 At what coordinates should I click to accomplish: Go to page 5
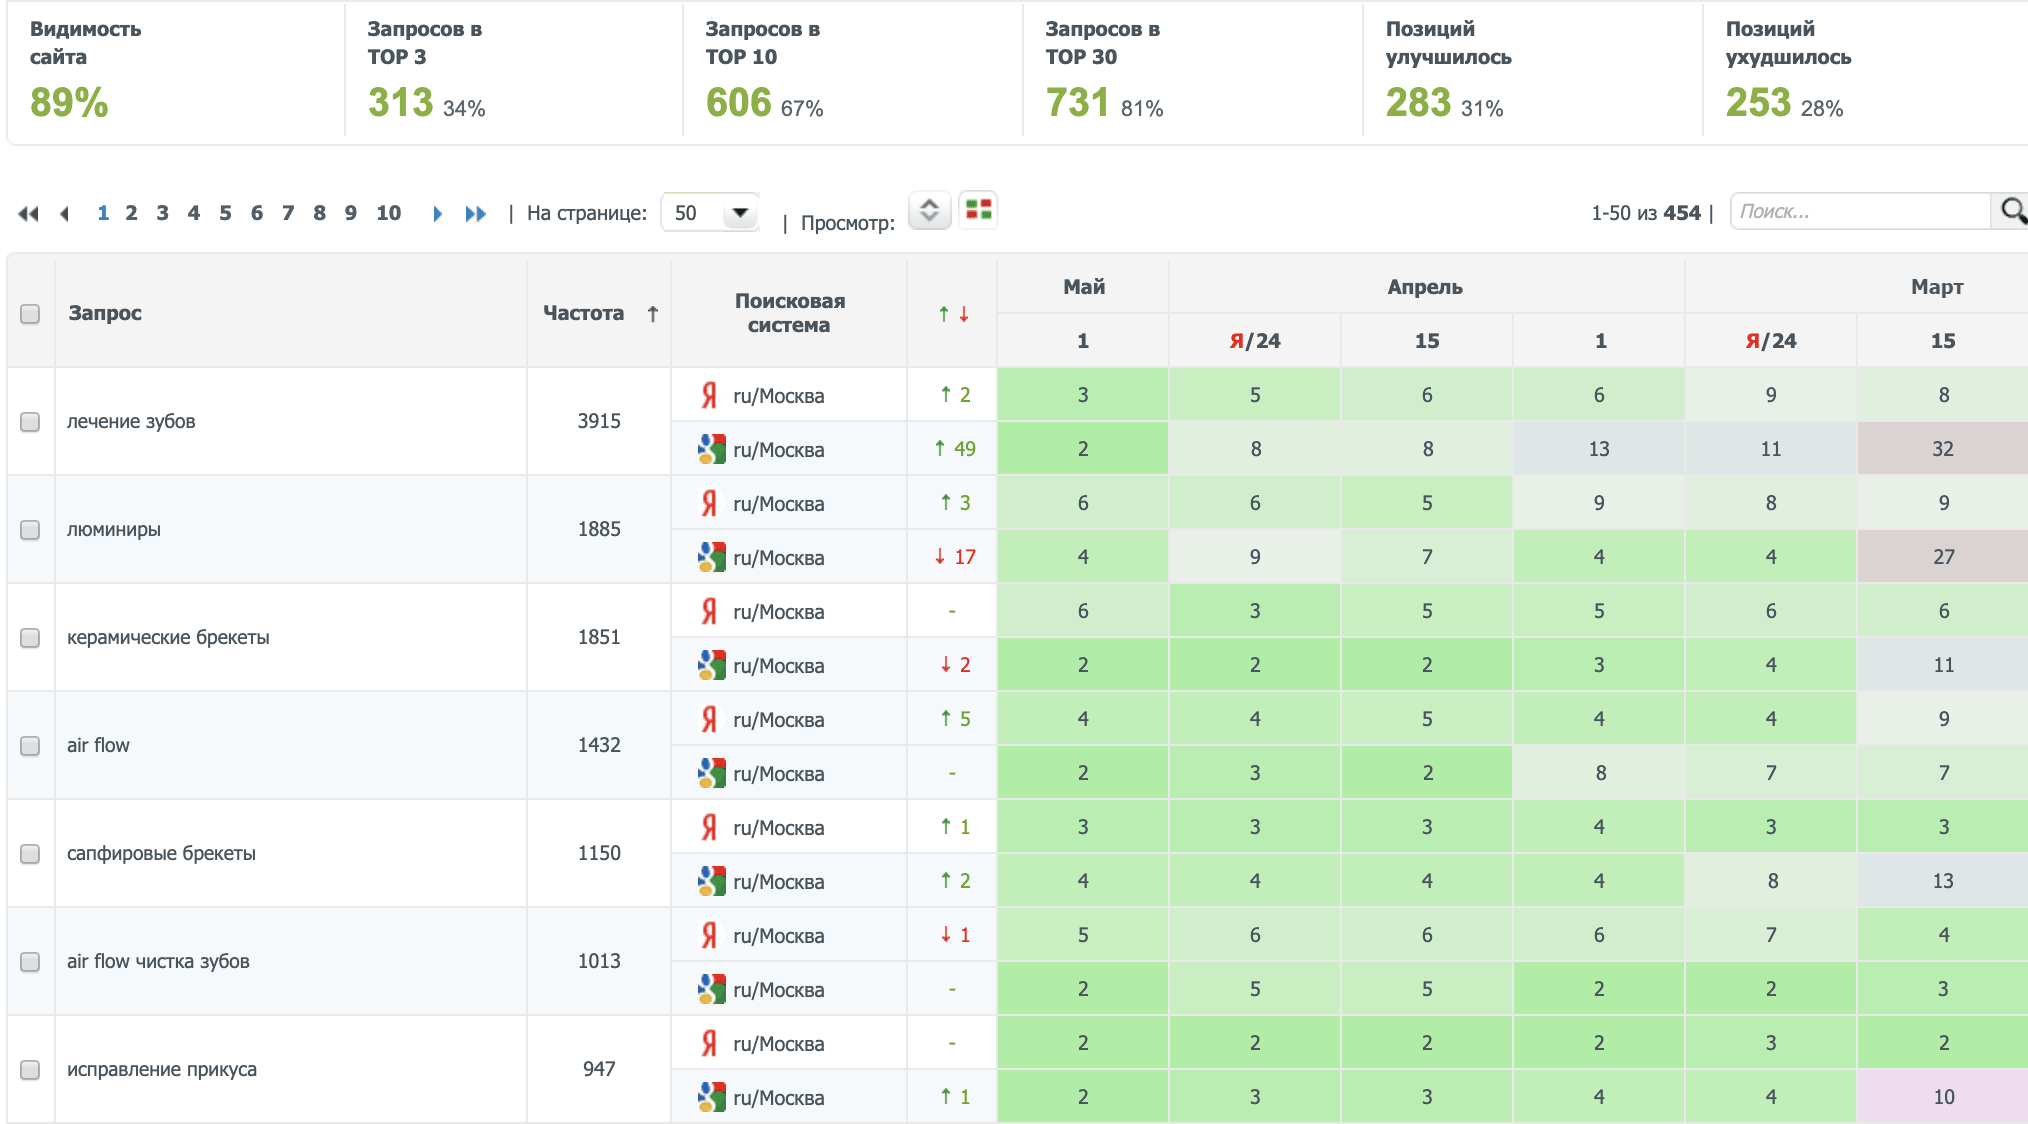[225, 213]
